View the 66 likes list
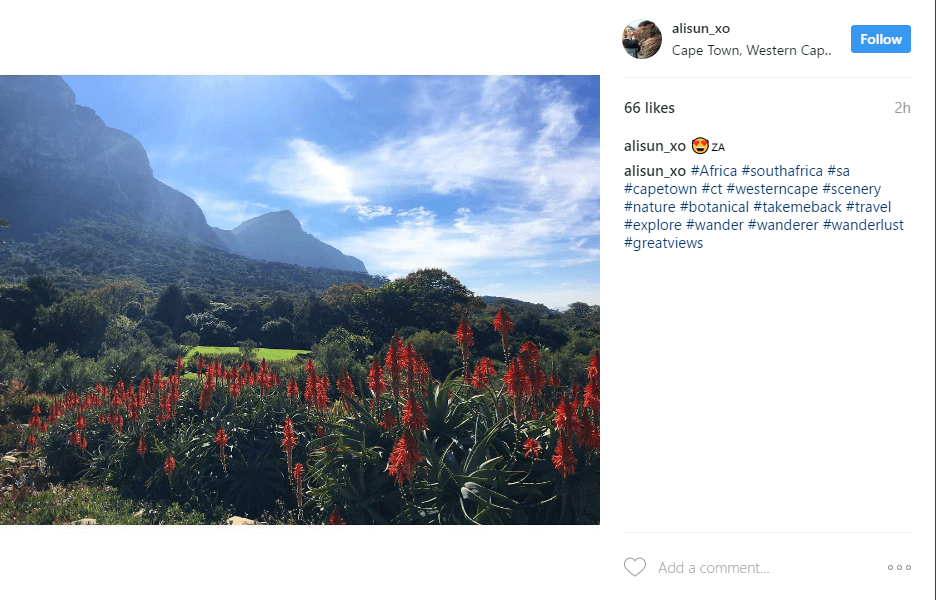Screen dimensions: 936x600 click(649, 108)
